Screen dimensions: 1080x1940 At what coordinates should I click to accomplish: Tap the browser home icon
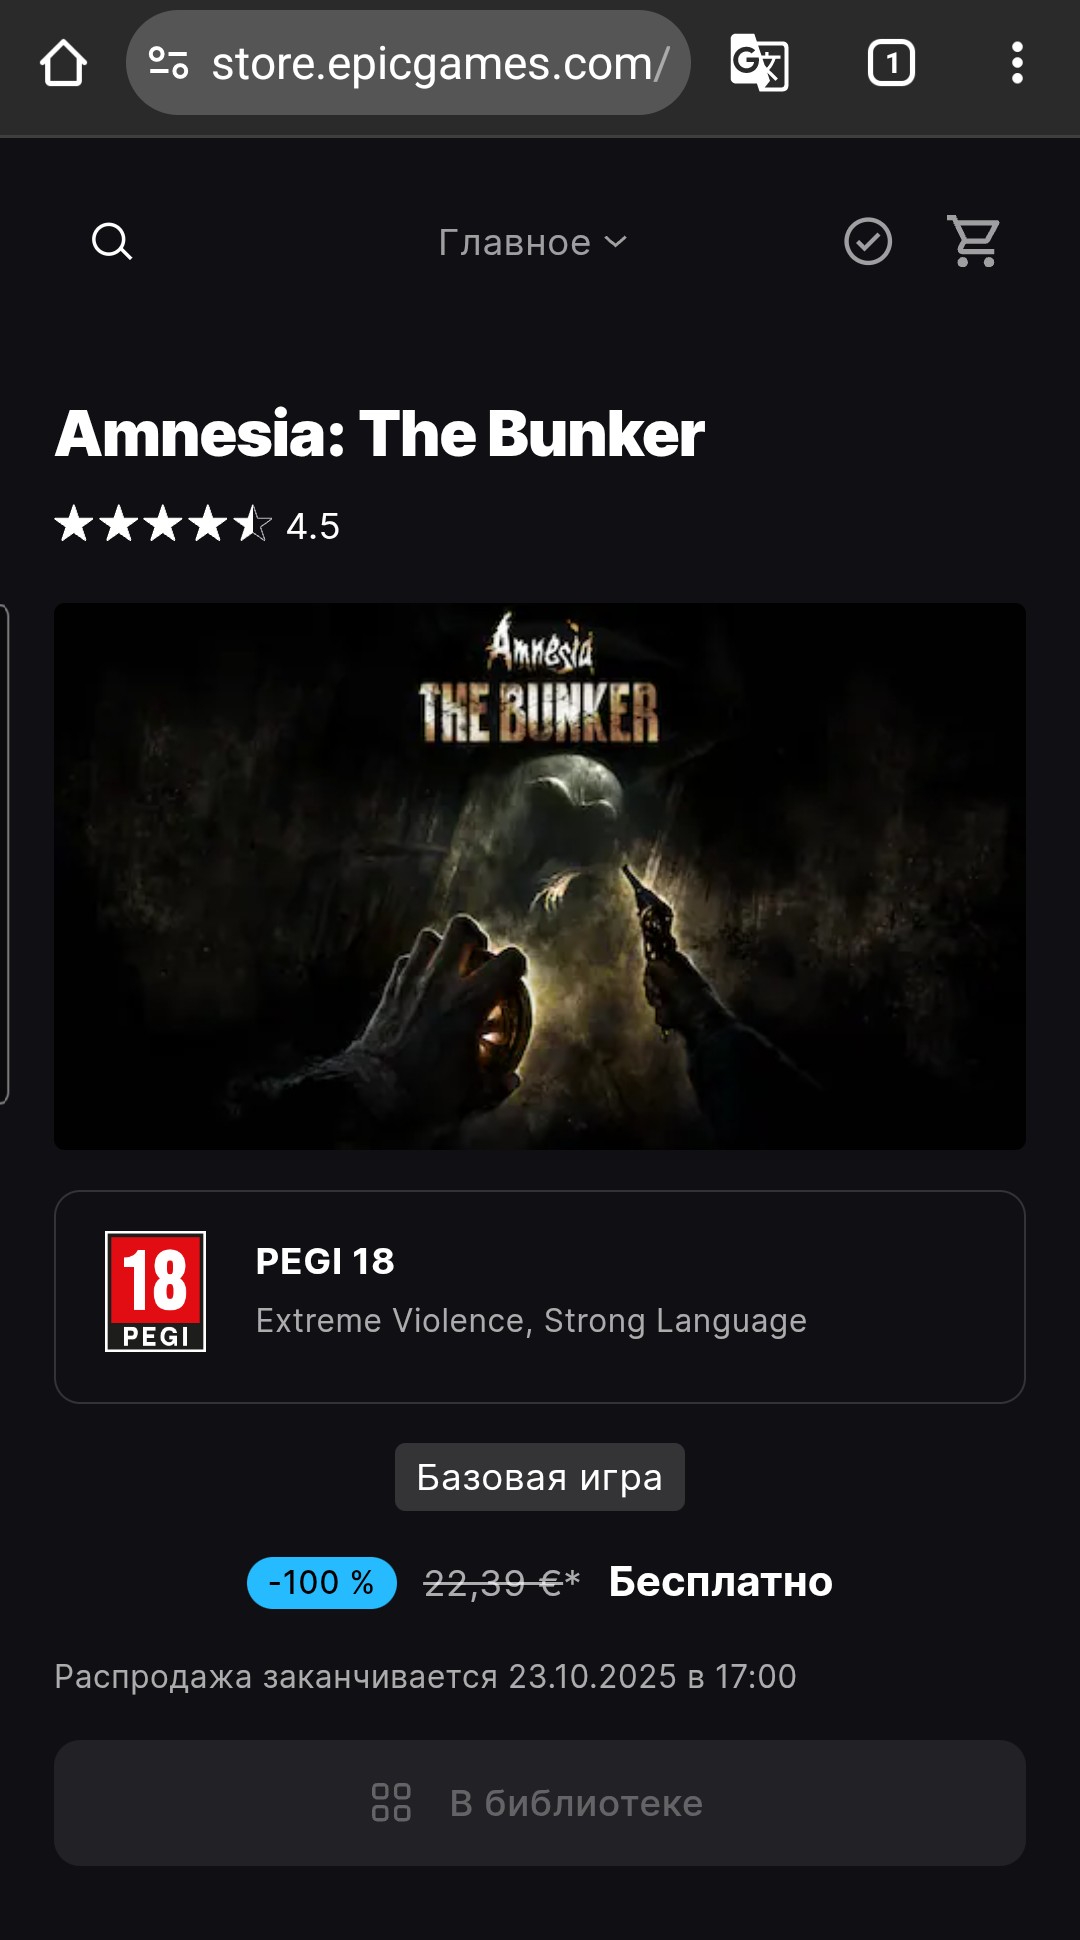(x=63, y=63)
